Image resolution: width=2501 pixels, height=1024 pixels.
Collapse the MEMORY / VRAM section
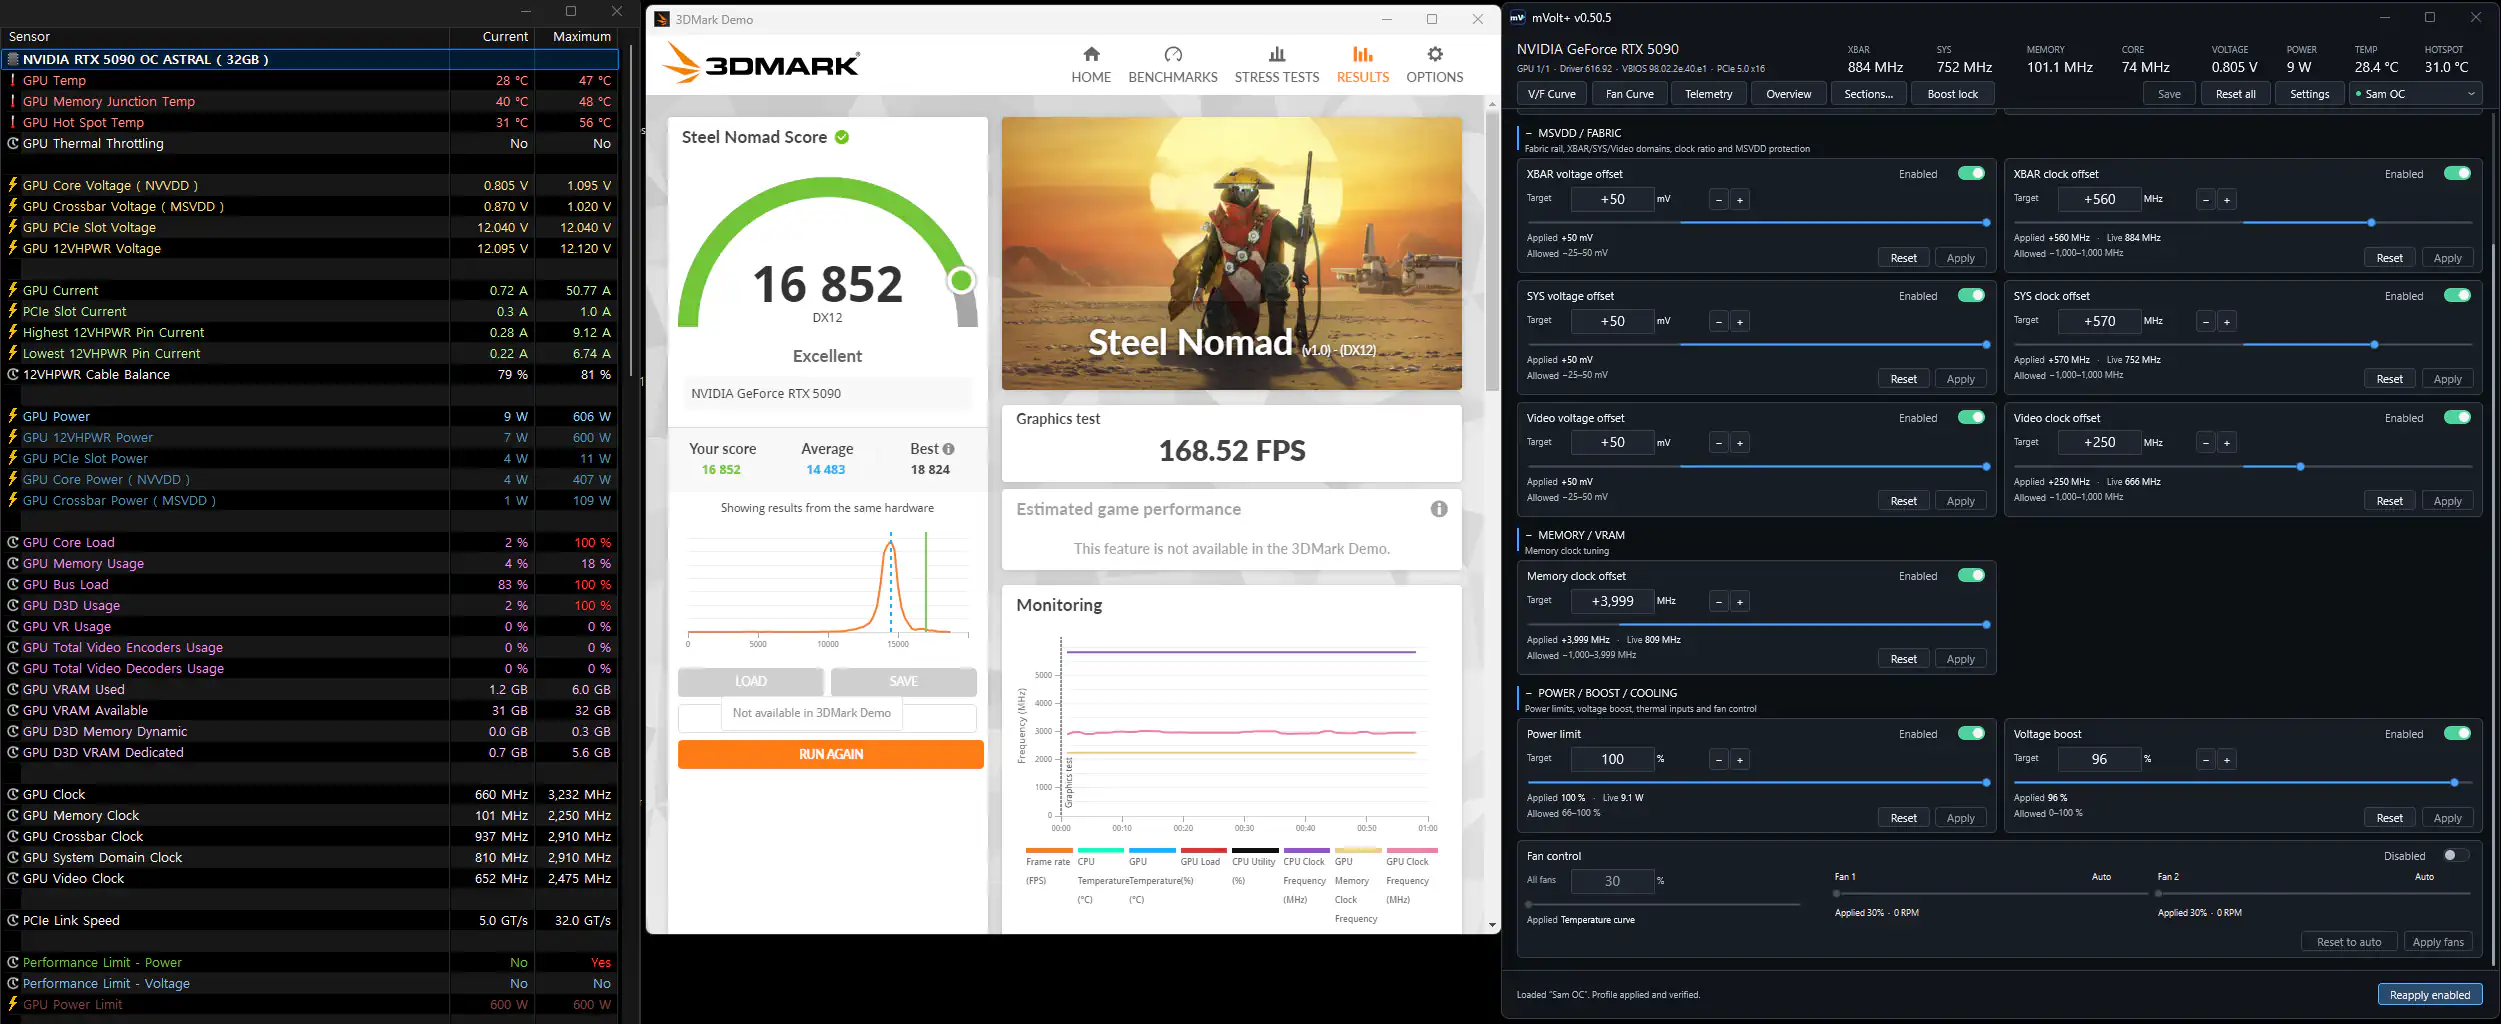(x=1529, y=535)
